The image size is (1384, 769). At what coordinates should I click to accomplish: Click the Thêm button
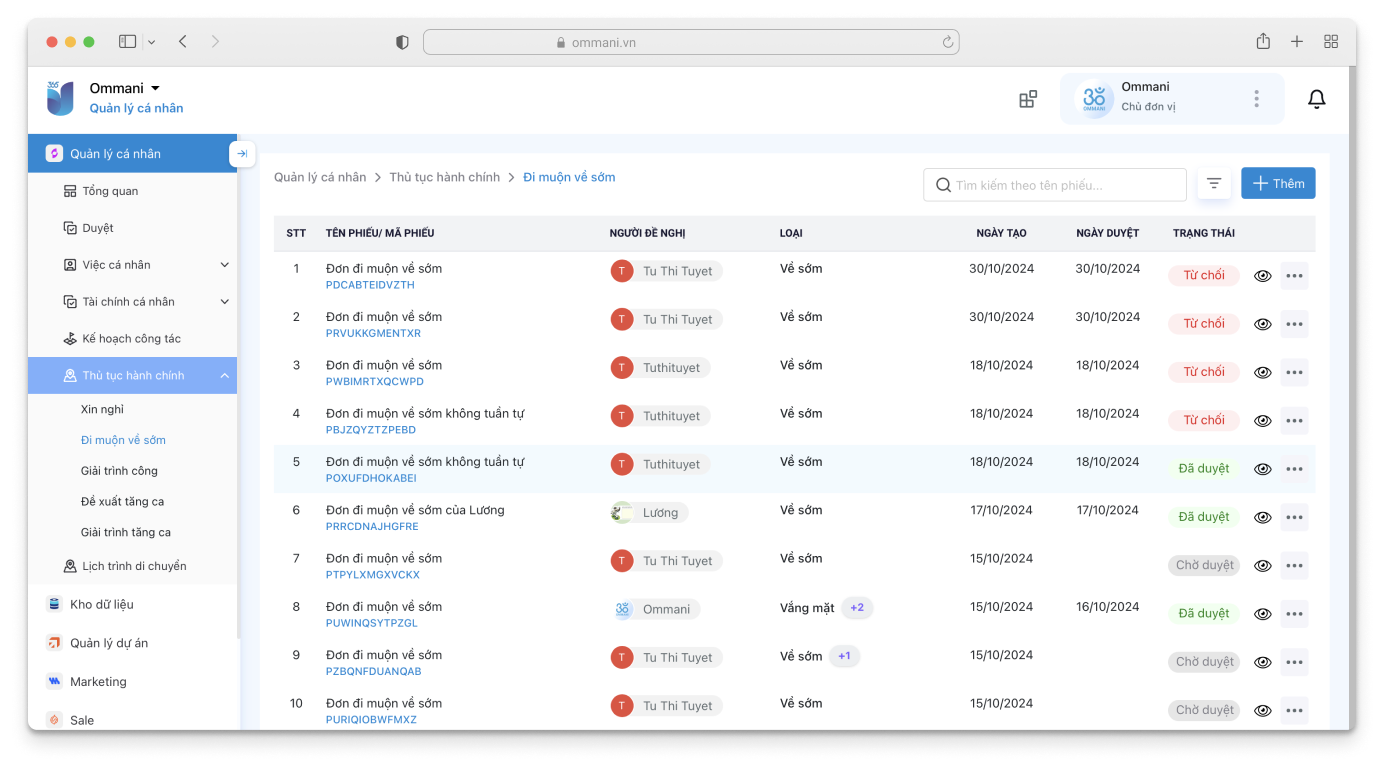coord(1278,184)
